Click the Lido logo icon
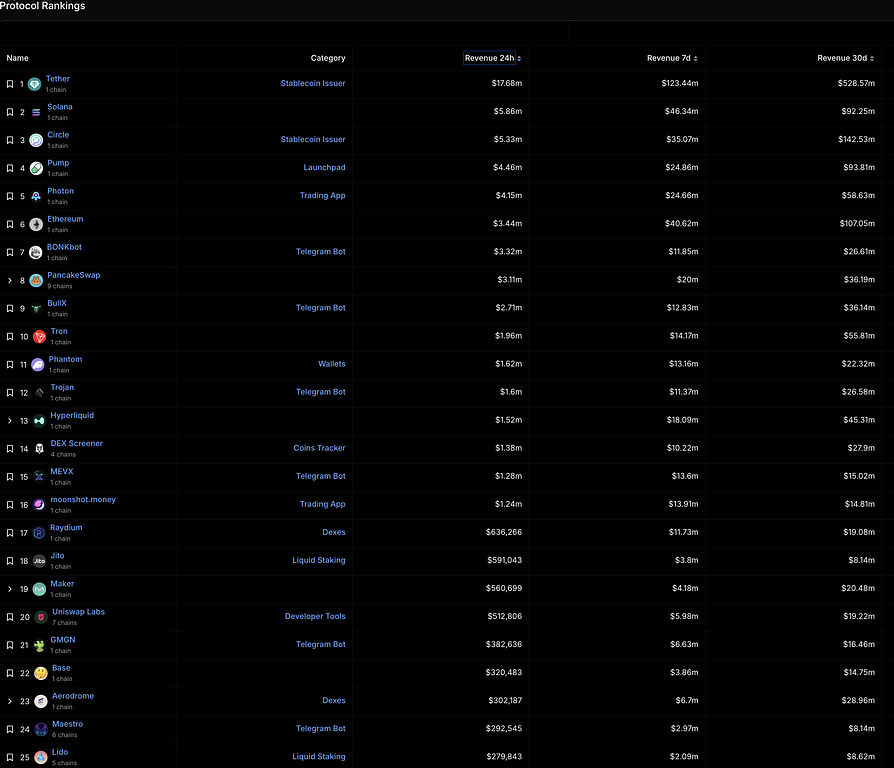The image size is (894, 768). [41, 757]
